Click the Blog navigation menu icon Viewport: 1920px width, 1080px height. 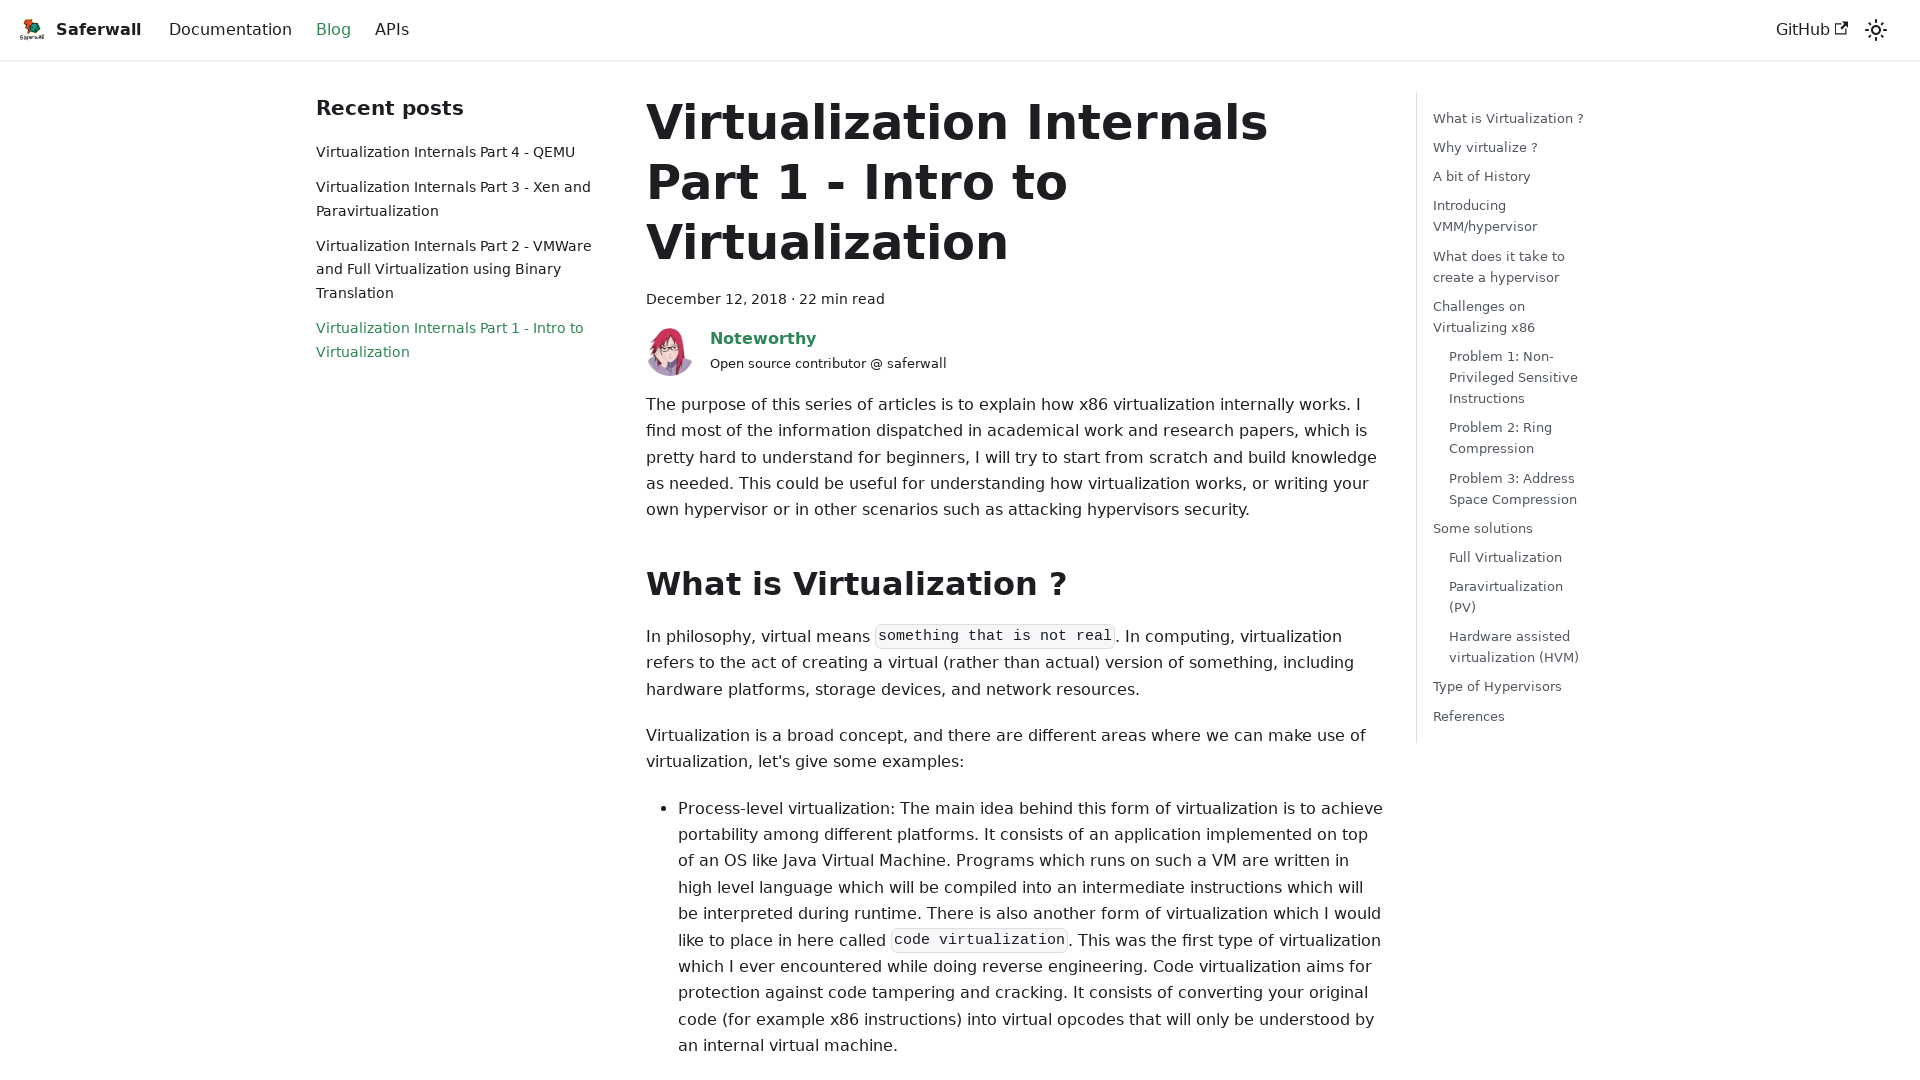pos(334,29)
